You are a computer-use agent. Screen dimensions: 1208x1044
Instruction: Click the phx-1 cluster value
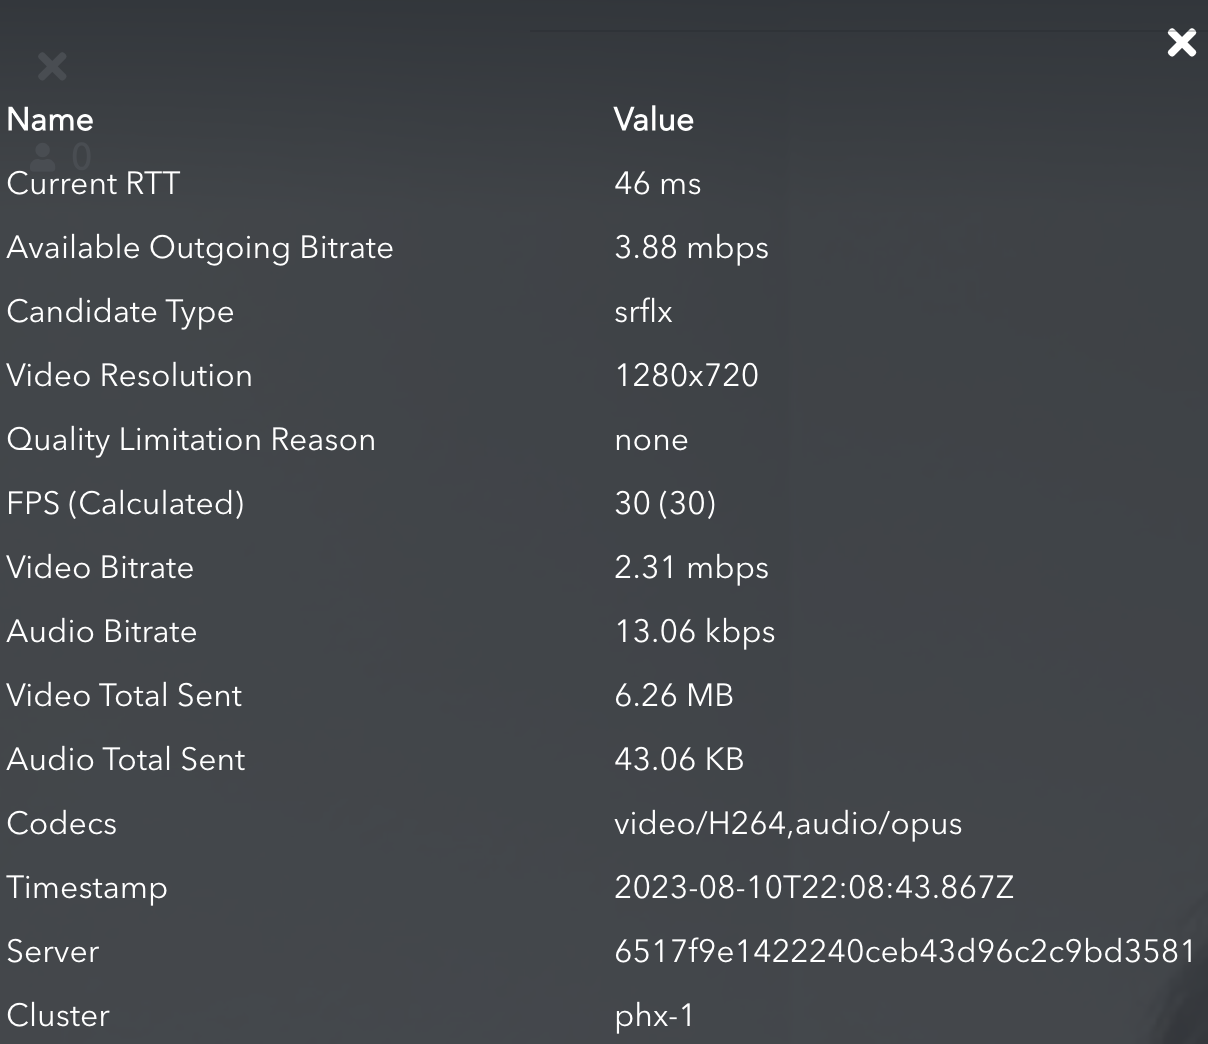654,1016
